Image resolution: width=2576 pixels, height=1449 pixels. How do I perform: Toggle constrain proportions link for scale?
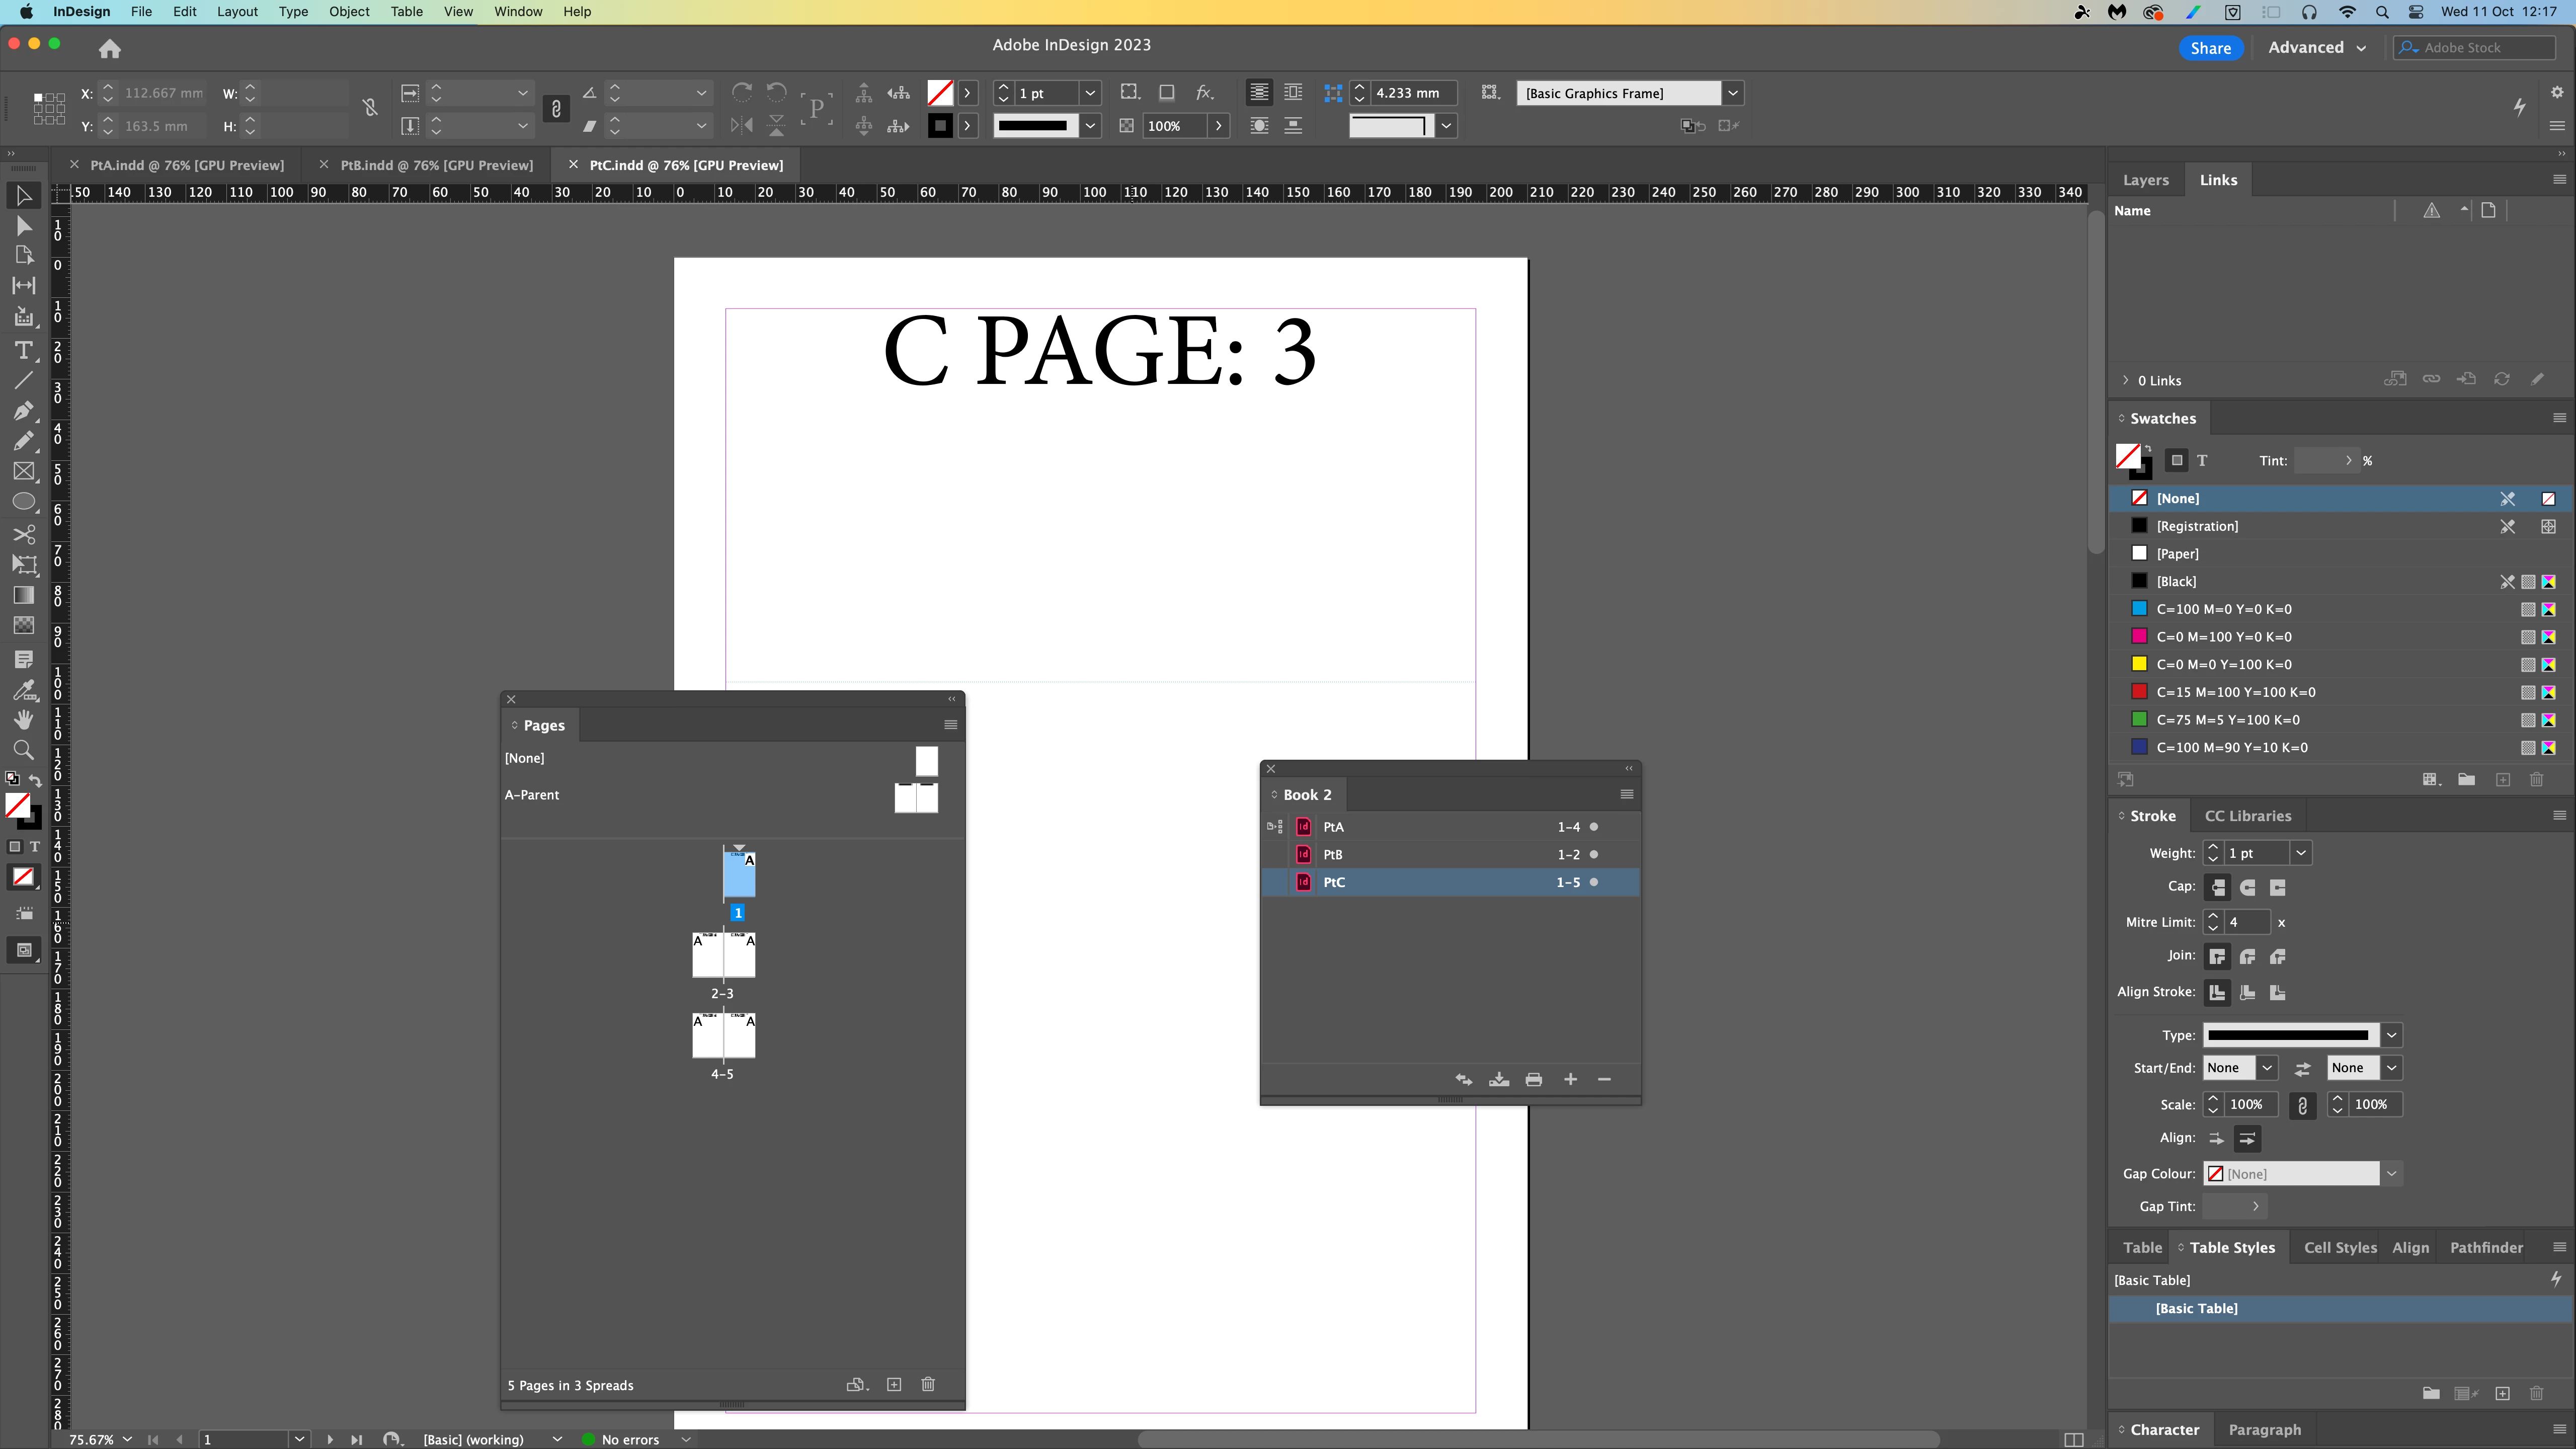(x=2302, y=1105)
